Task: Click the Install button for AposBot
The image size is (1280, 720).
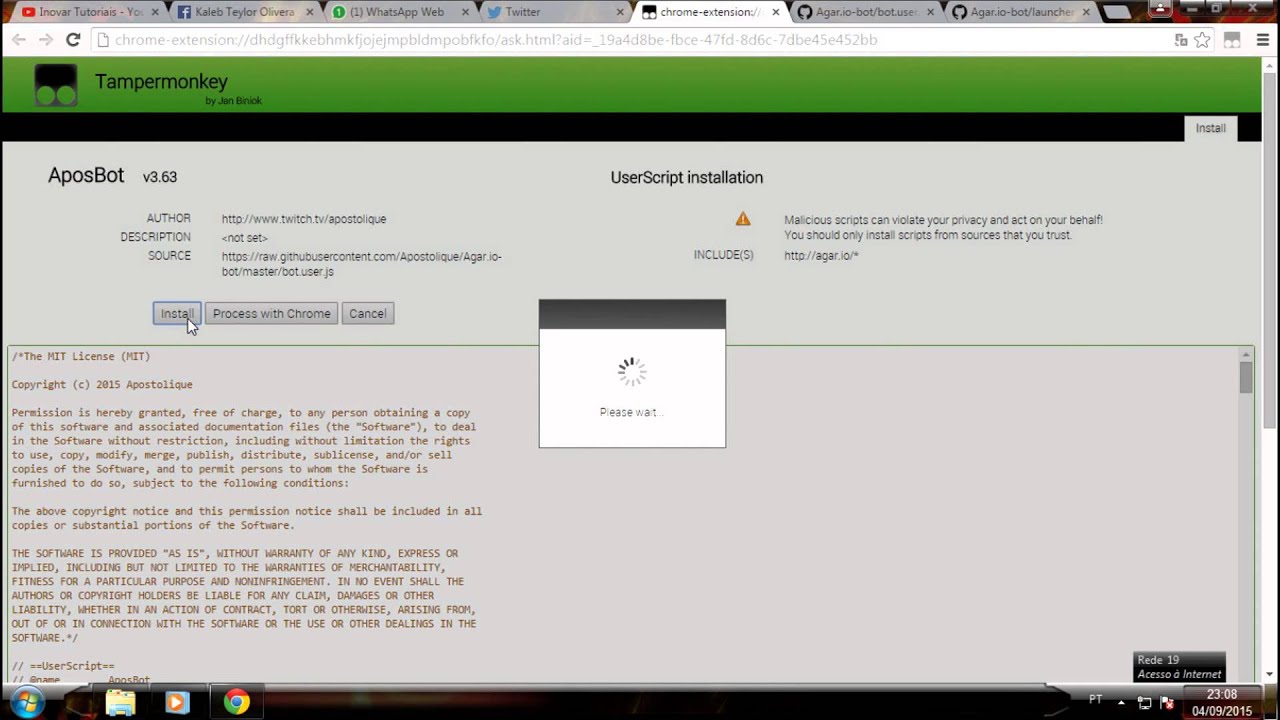Action: pyautogui.click(x=177, y=314)
